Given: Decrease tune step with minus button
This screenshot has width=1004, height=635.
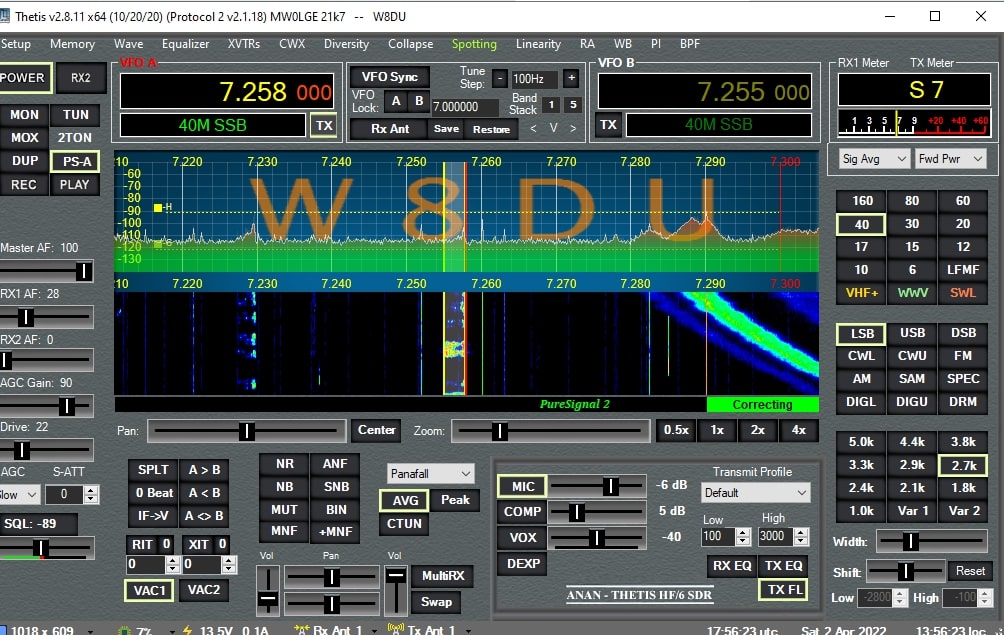Looking at the screenshot, I should tap(499, 79).
